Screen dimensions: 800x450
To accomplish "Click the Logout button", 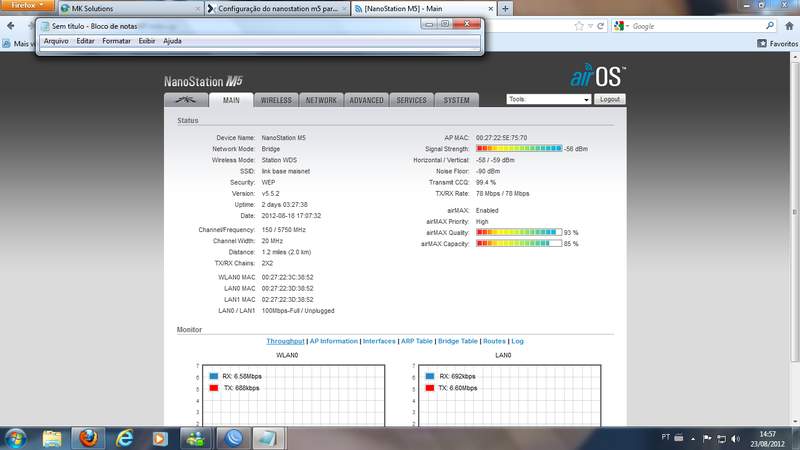I will point(610,99).
